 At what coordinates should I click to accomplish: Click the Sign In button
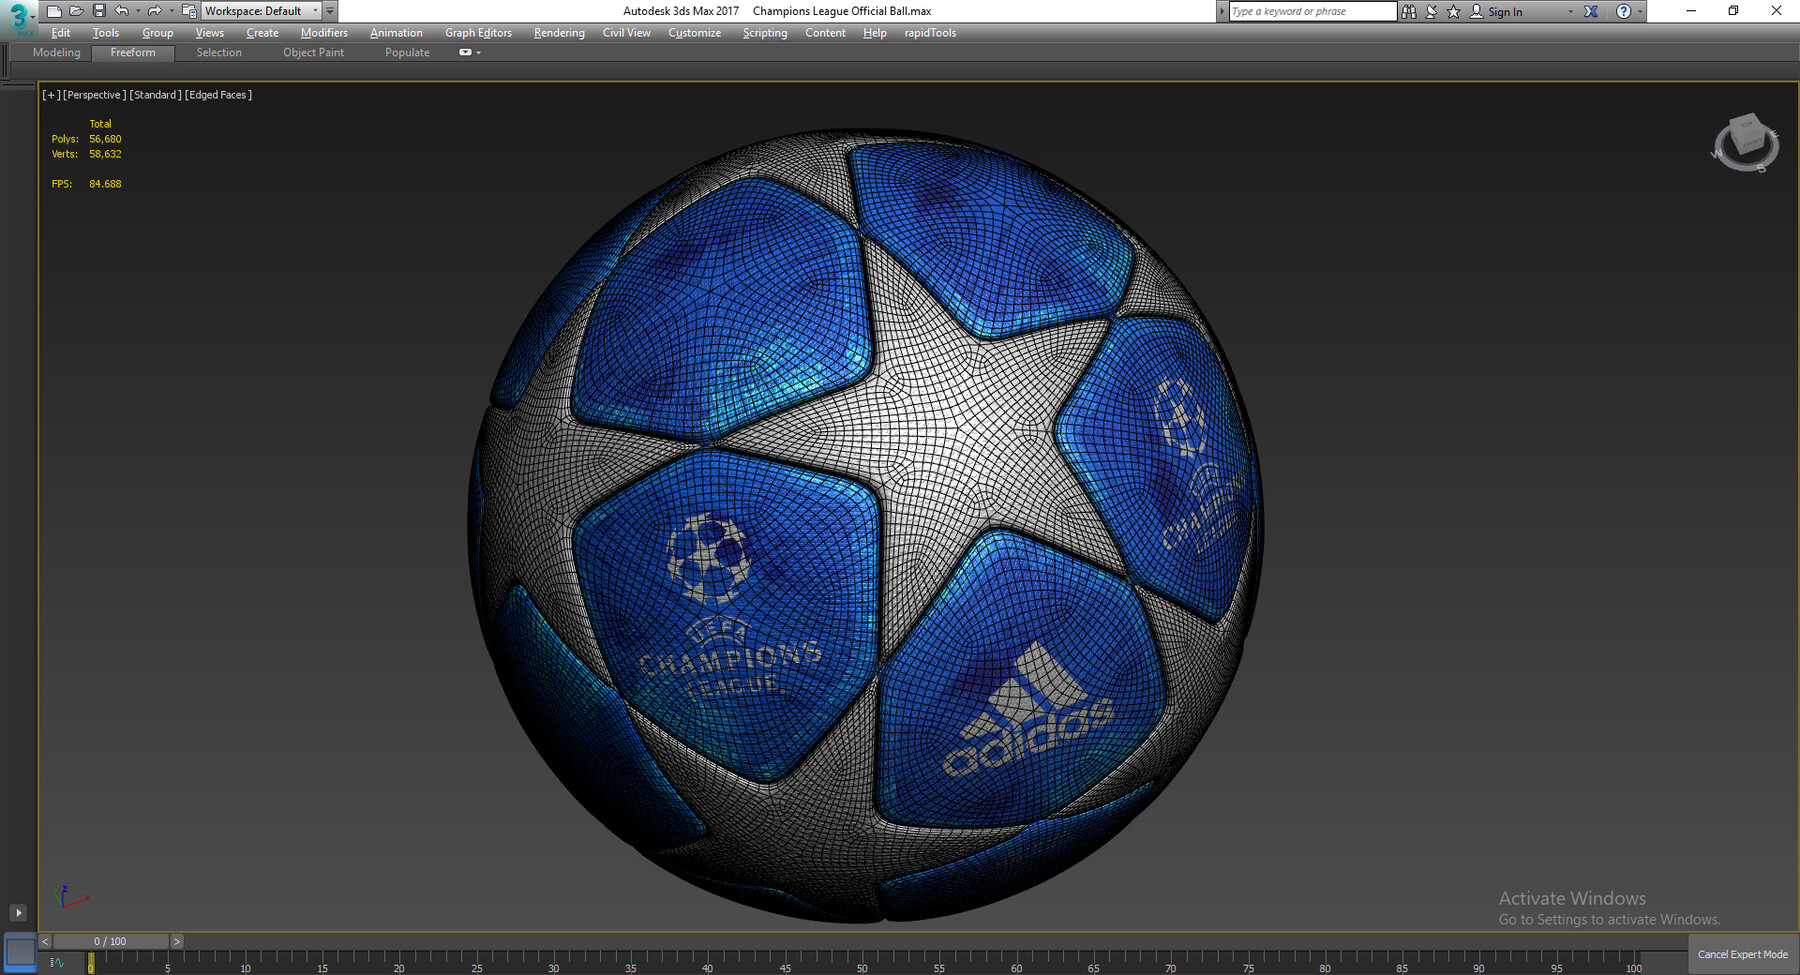click(x=1496, y=12)
